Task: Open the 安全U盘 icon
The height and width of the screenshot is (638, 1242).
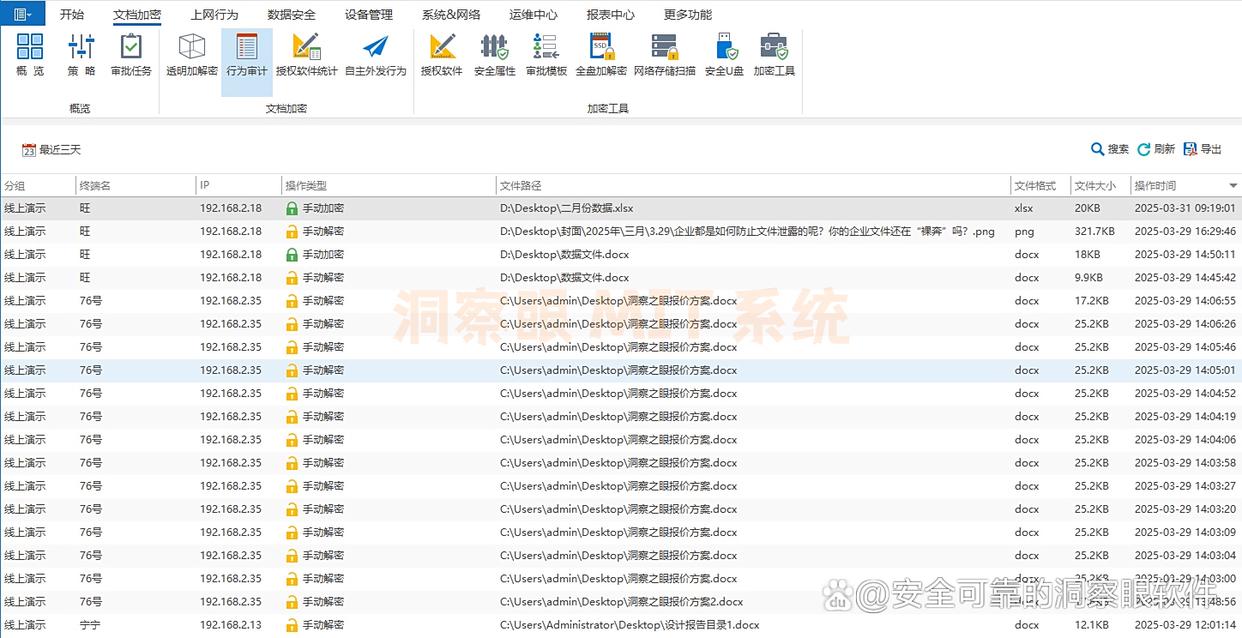Action: point(725,55)
